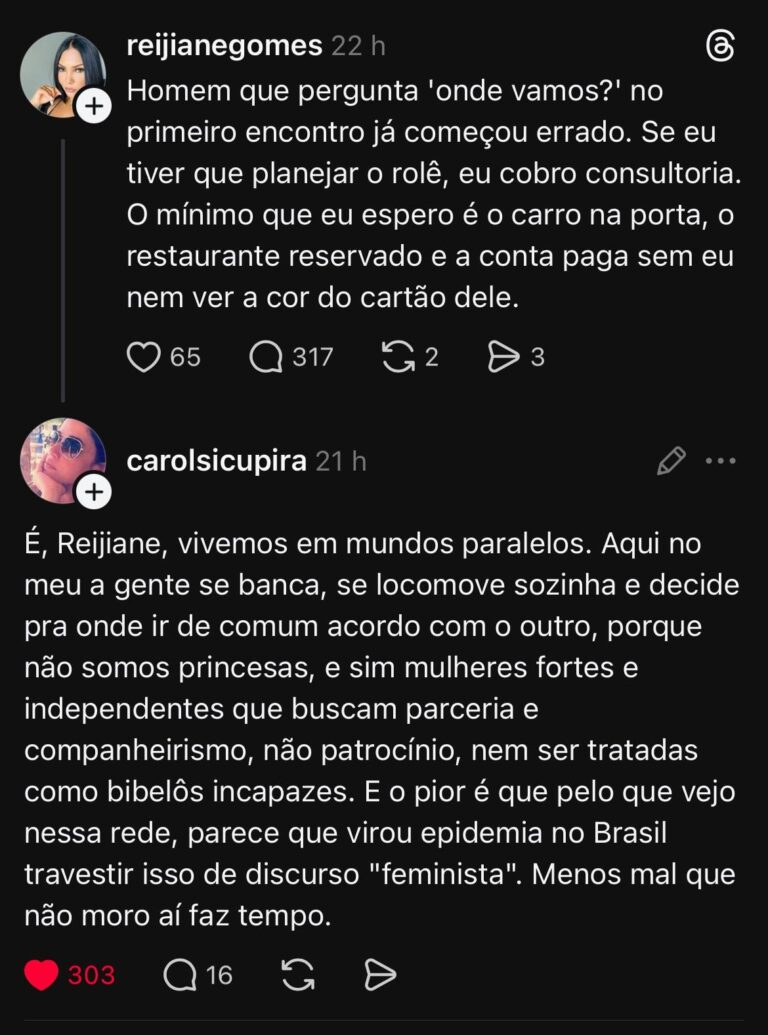Click the 22 h timestamp
The width and height of the screenshot is (768, 1035).
click(359, 45)
